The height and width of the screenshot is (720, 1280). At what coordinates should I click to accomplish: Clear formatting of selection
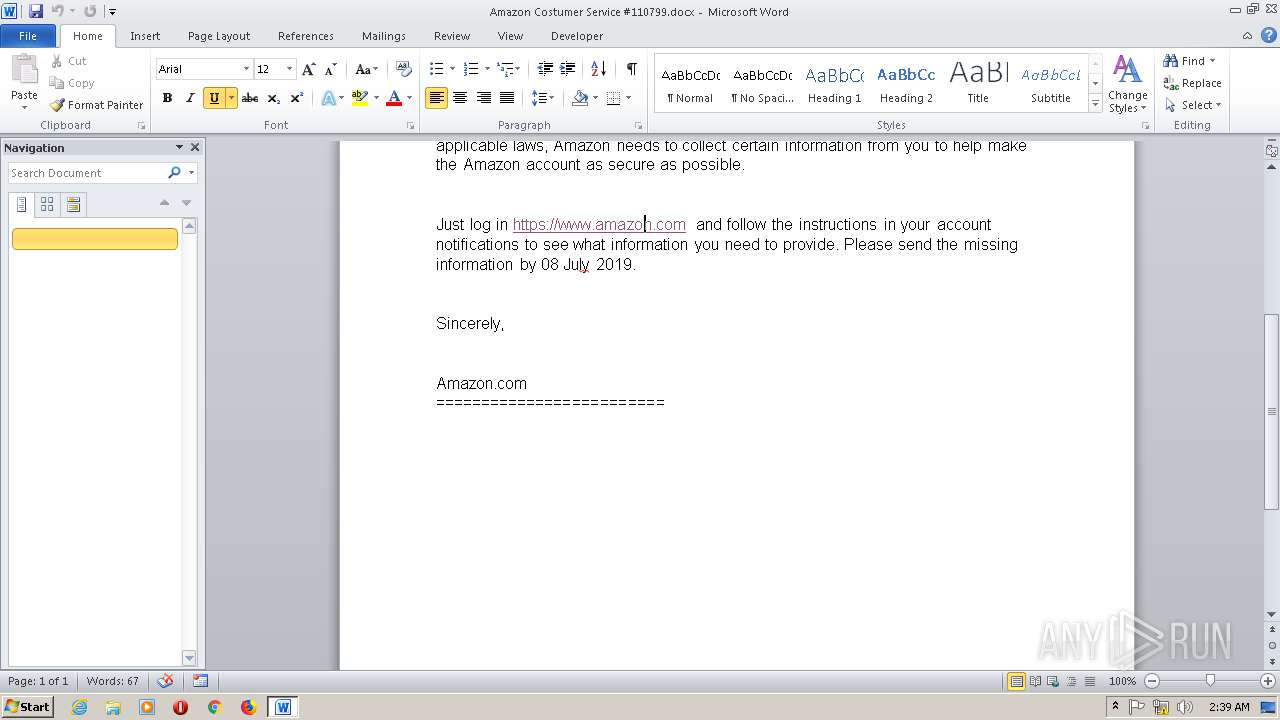(403, 69)
